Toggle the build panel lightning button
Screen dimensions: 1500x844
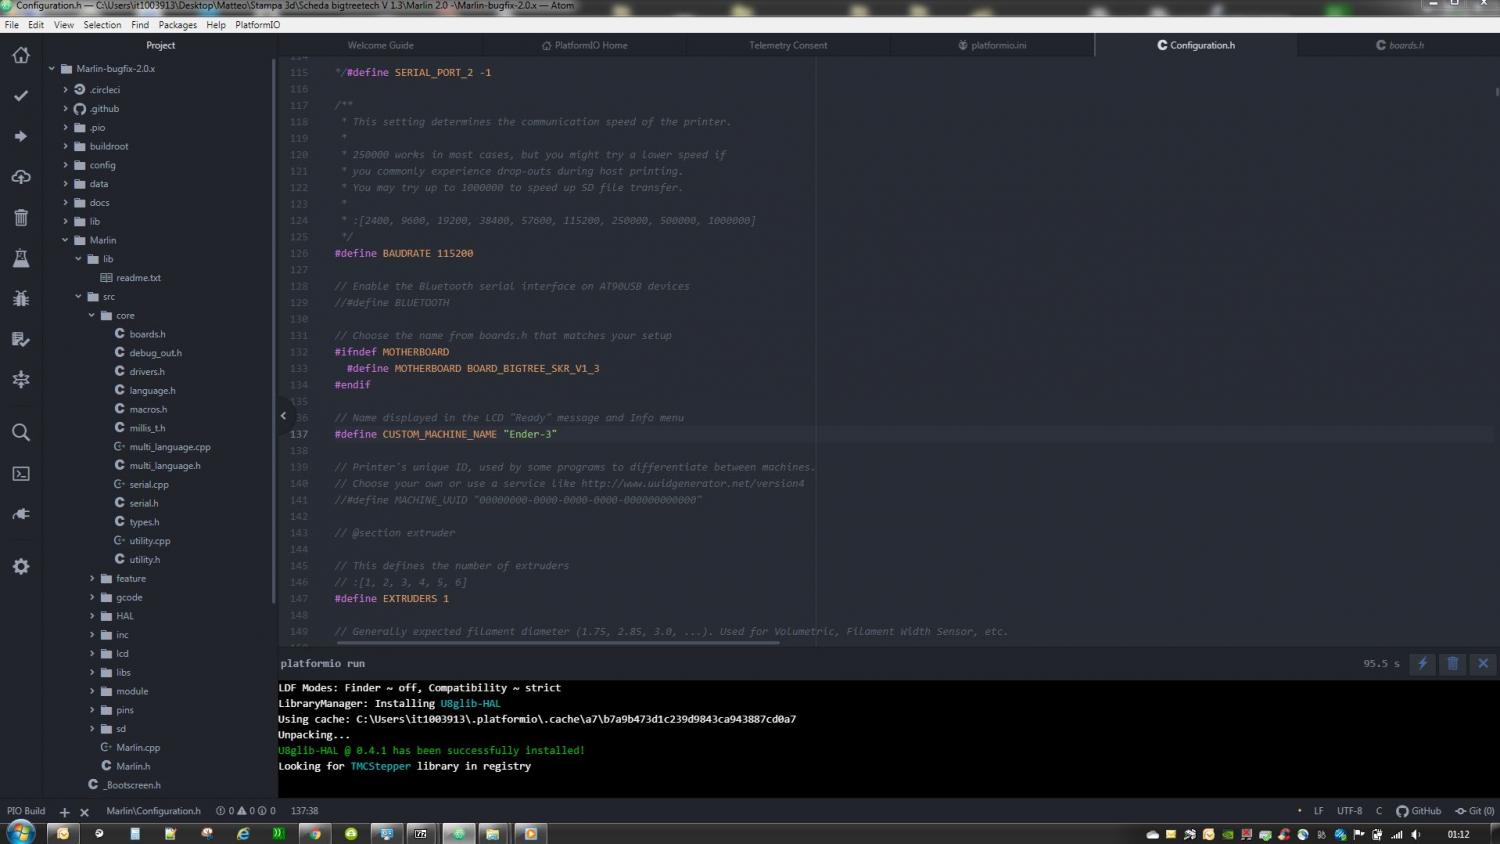pyautogui.click(x=1422, y=663)
